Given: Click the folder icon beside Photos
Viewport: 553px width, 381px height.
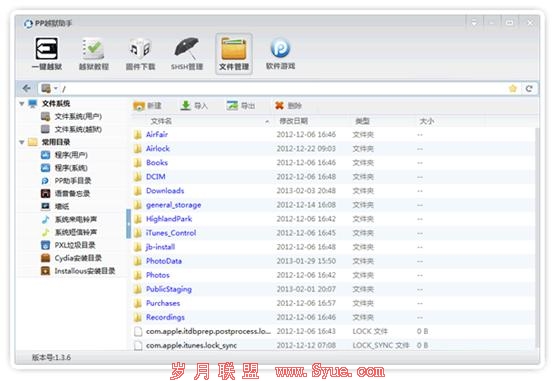Looking at the screenshot, I should pyautogui.click(x=138, y=275).
